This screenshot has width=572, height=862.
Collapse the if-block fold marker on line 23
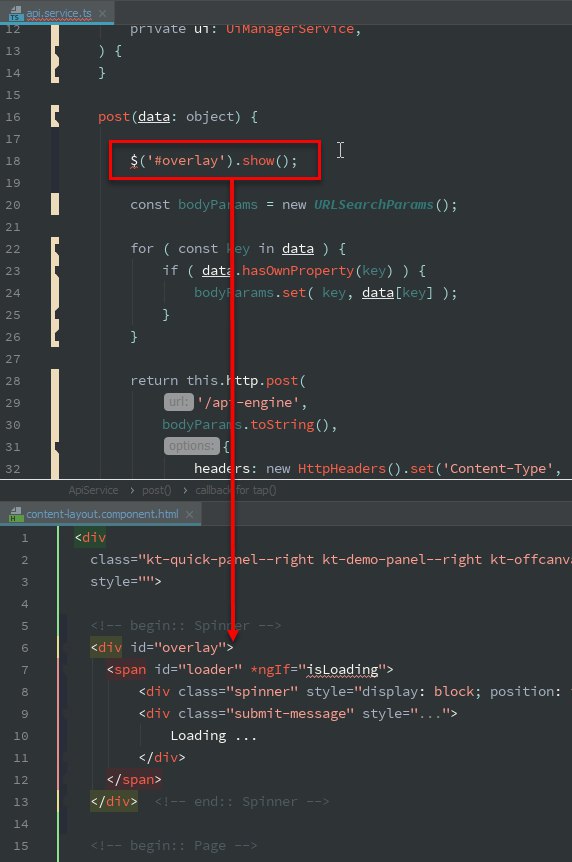point(55,270)
